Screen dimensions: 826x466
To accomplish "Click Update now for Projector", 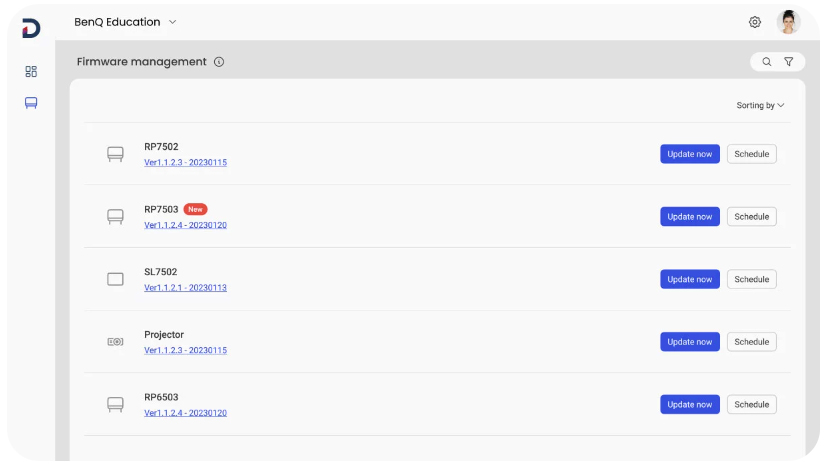I will pos(689,342).
